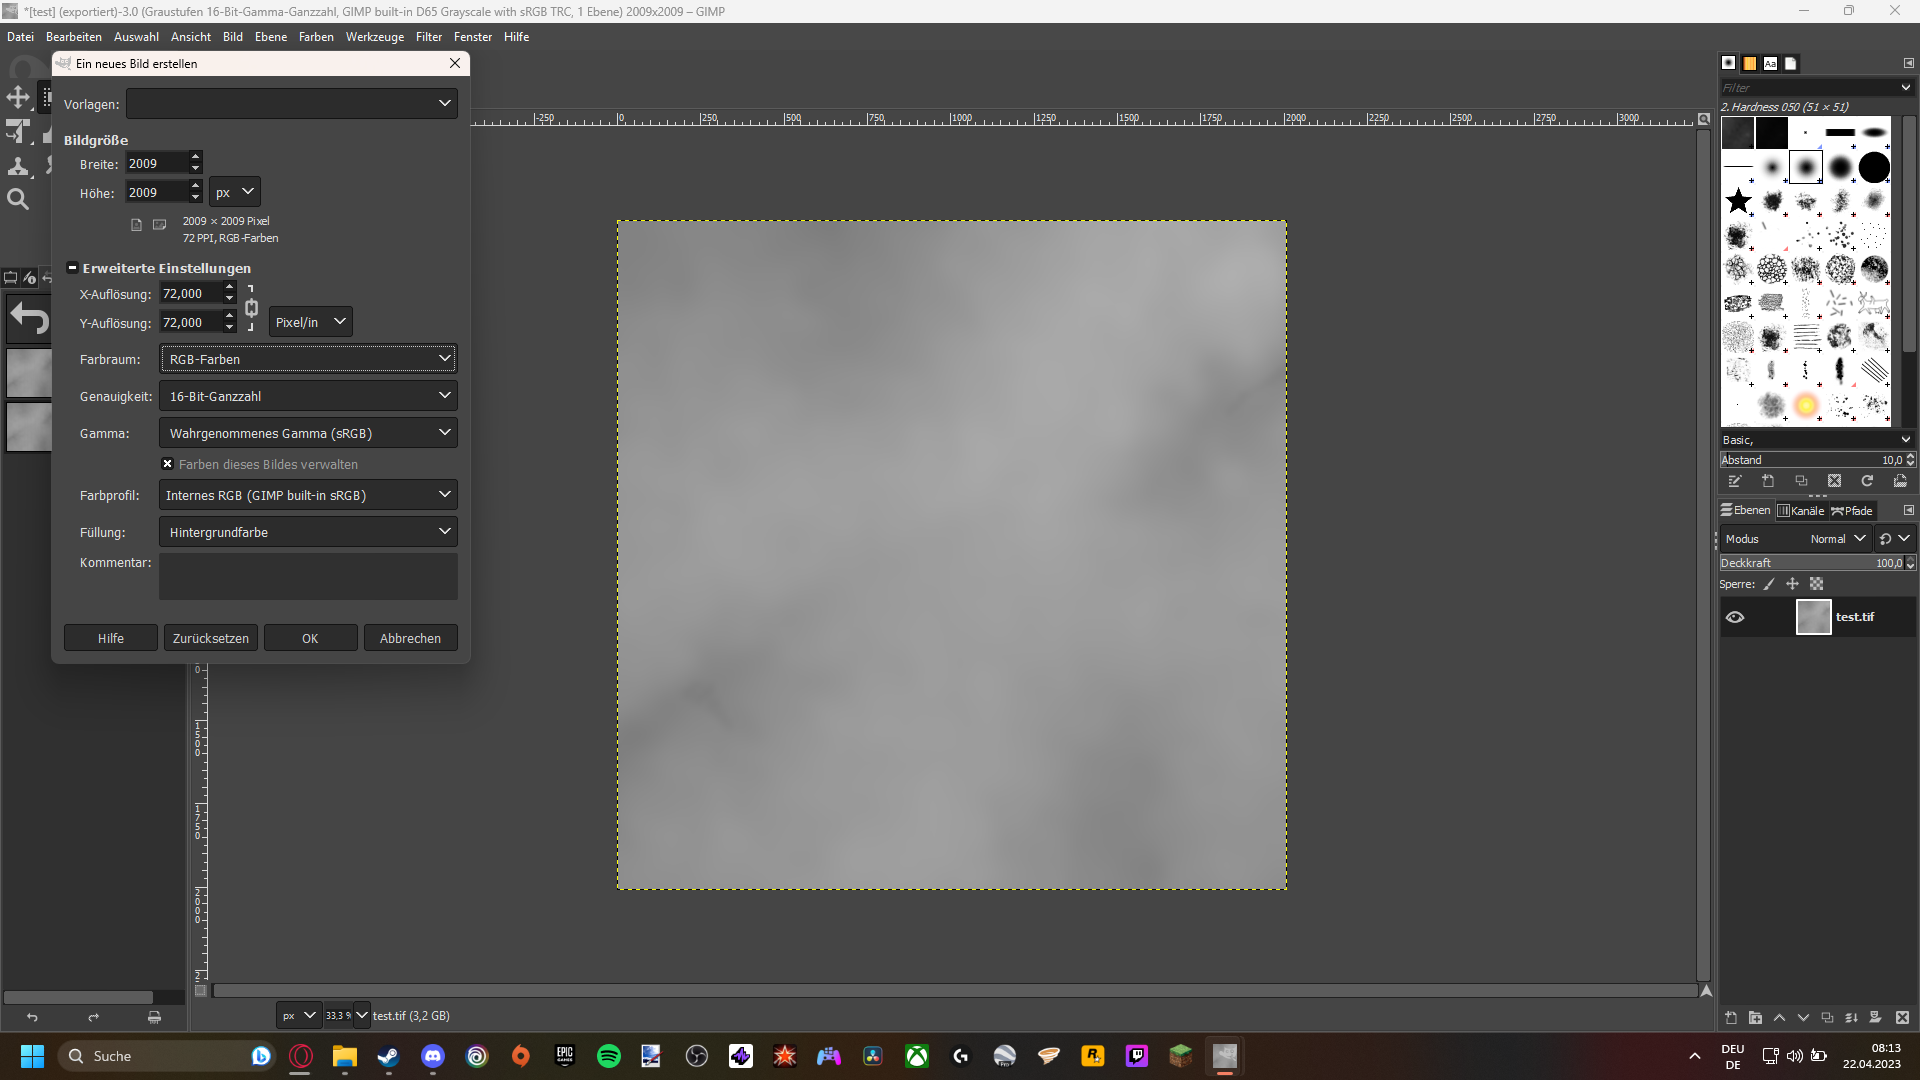Uncheck Farben dieses Bildes verwalten

pyautogui.click(x=168, y=464)
